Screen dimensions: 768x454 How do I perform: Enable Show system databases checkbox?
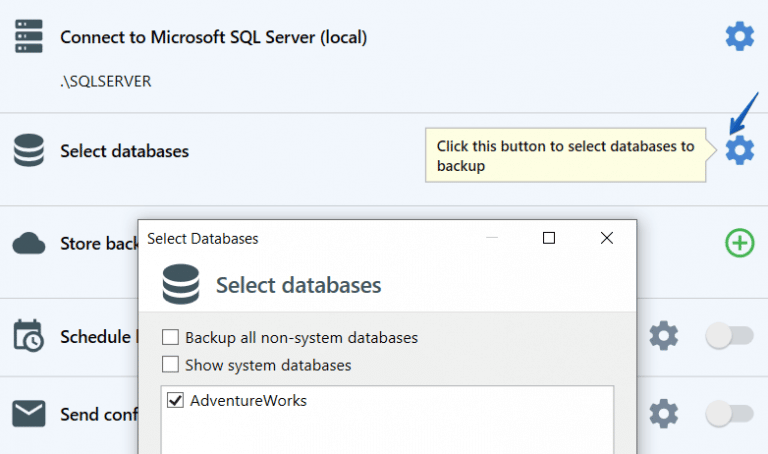click(x=171, y=365)
